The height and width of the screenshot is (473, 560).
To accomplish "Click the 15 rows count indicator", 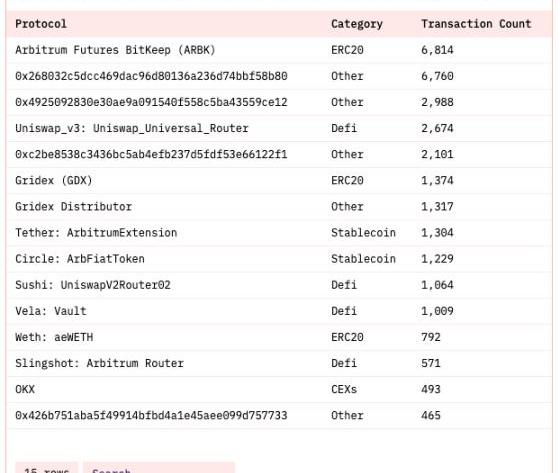I will (x=46, y=468).
